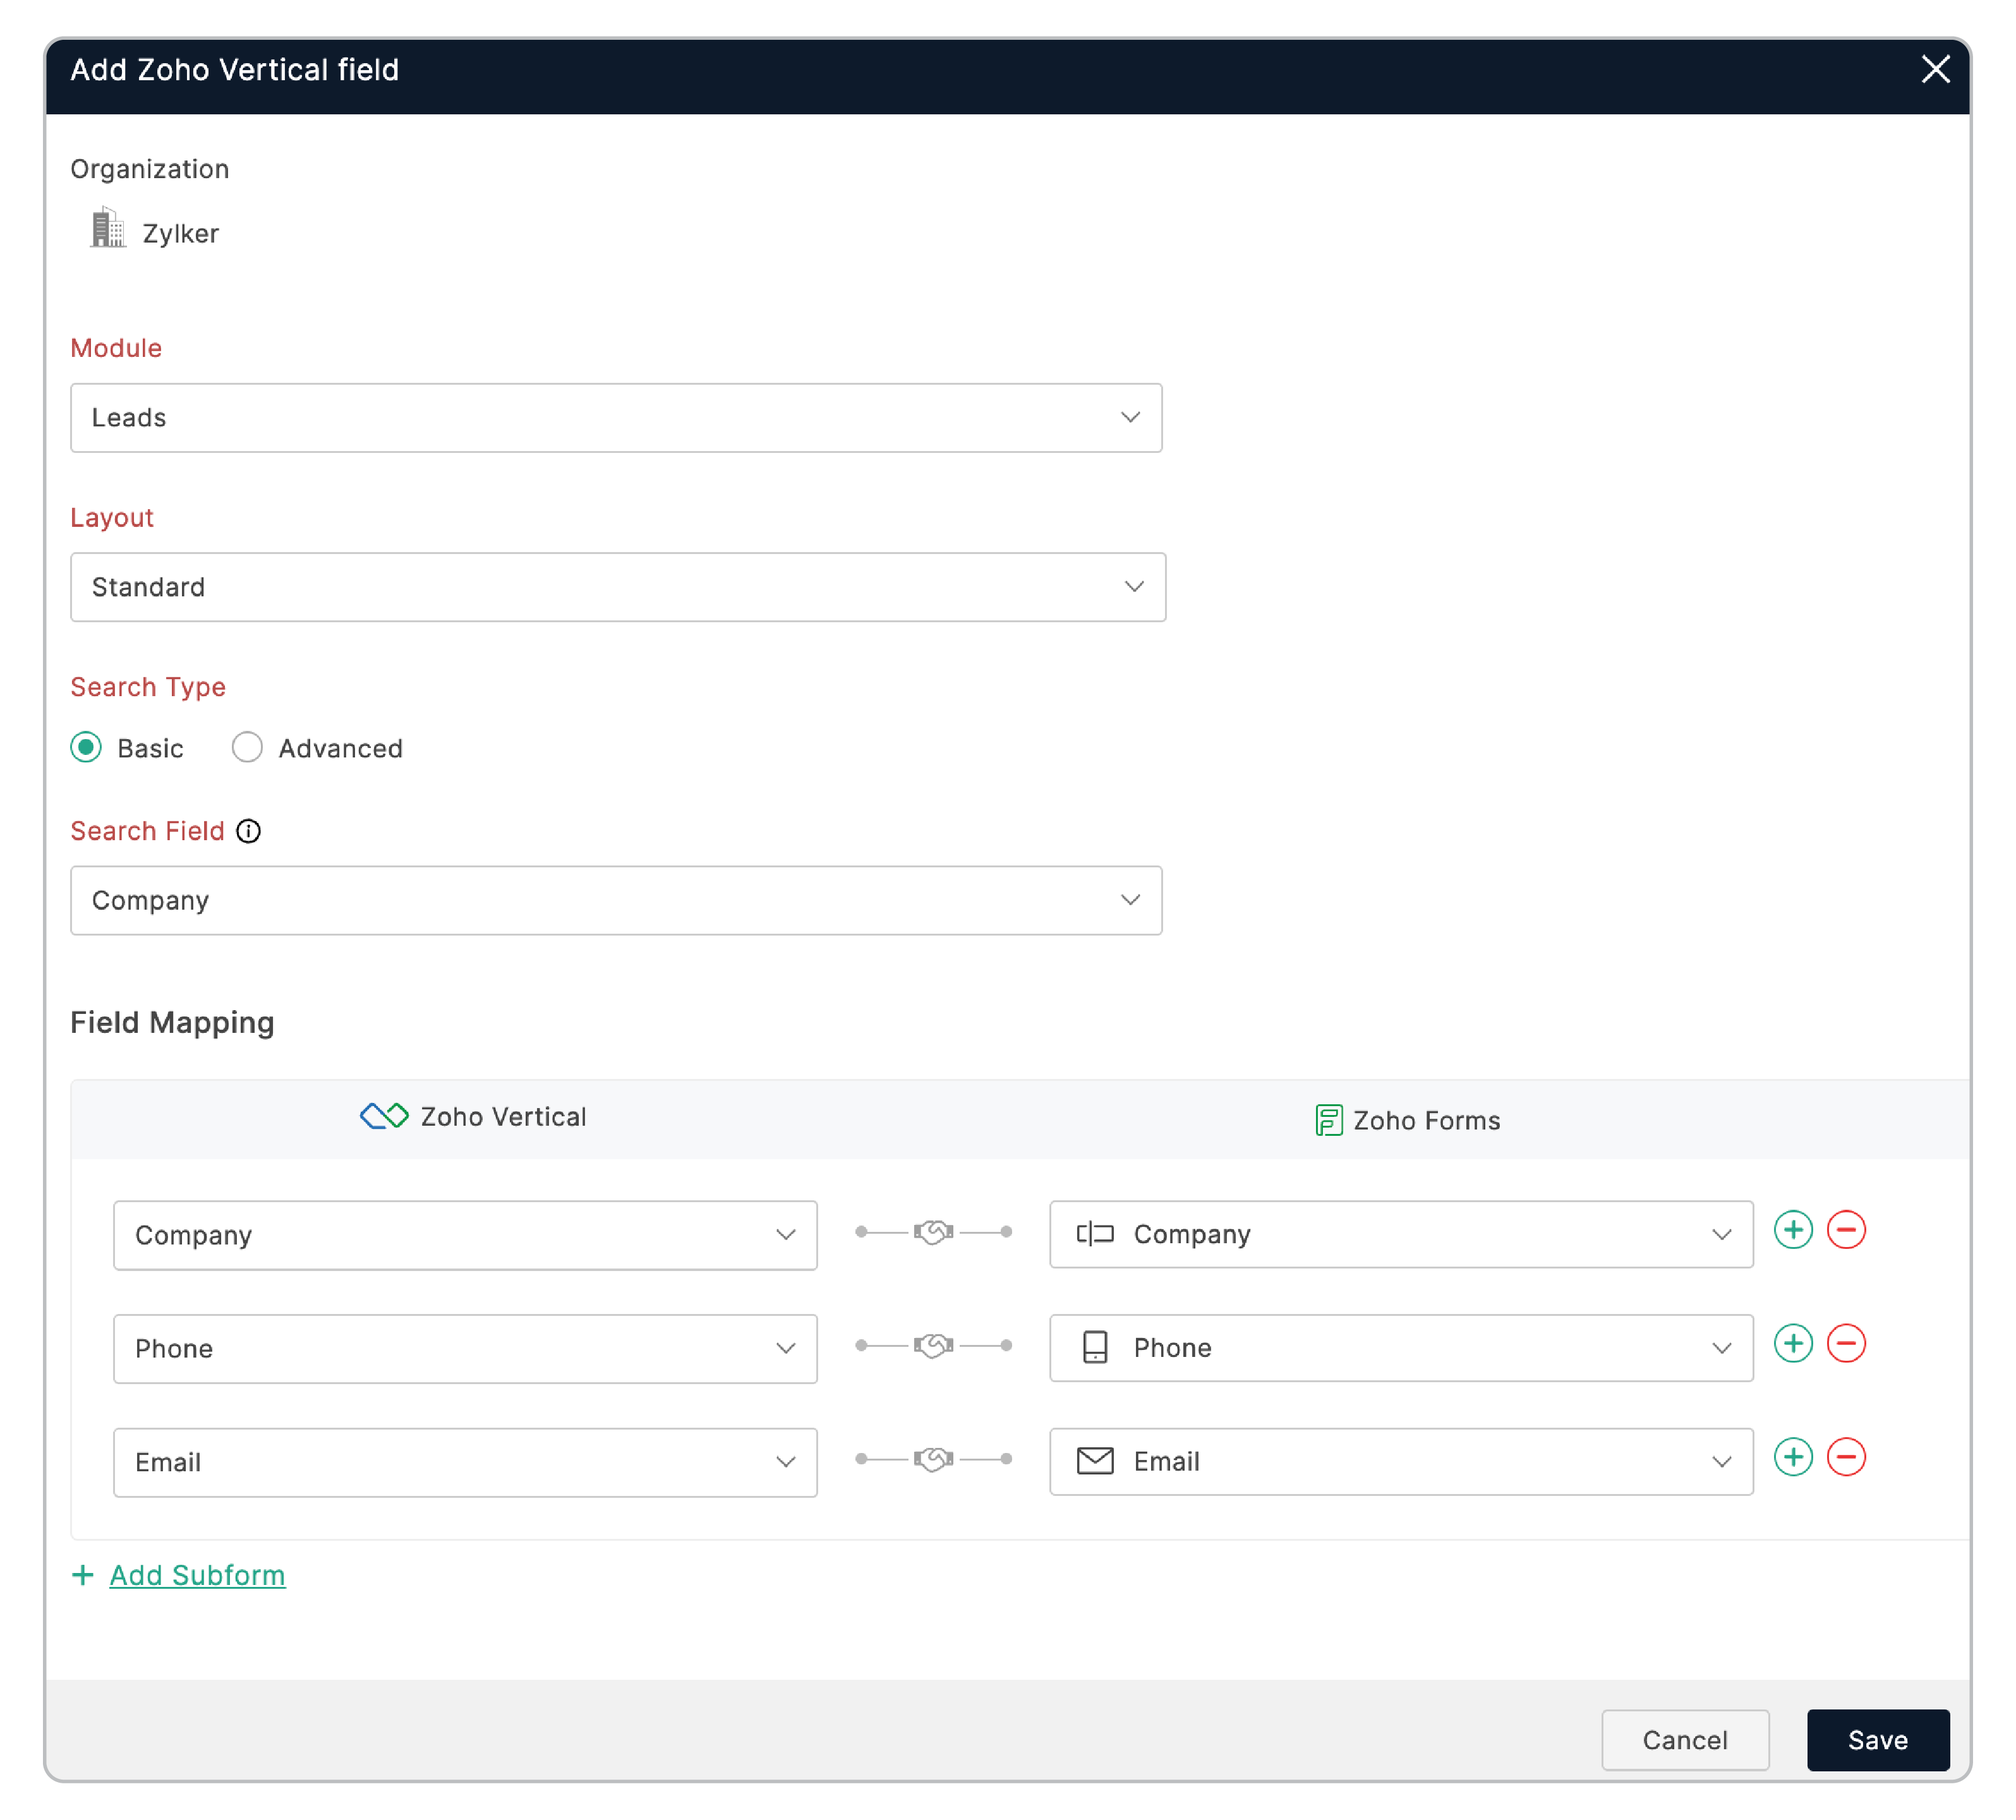2016x1820 pixels.
Task: Remove the Email mapping row
Action: pos(1846,1457)
